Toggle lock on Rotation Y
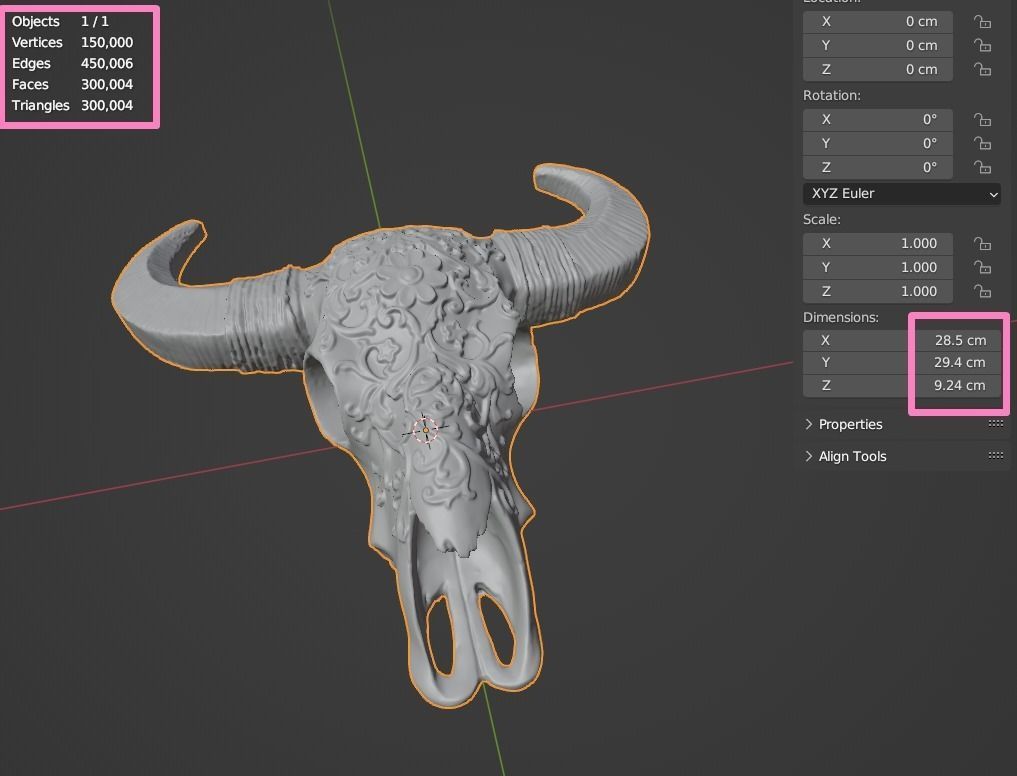1017x776 pixels. point(982,143)
